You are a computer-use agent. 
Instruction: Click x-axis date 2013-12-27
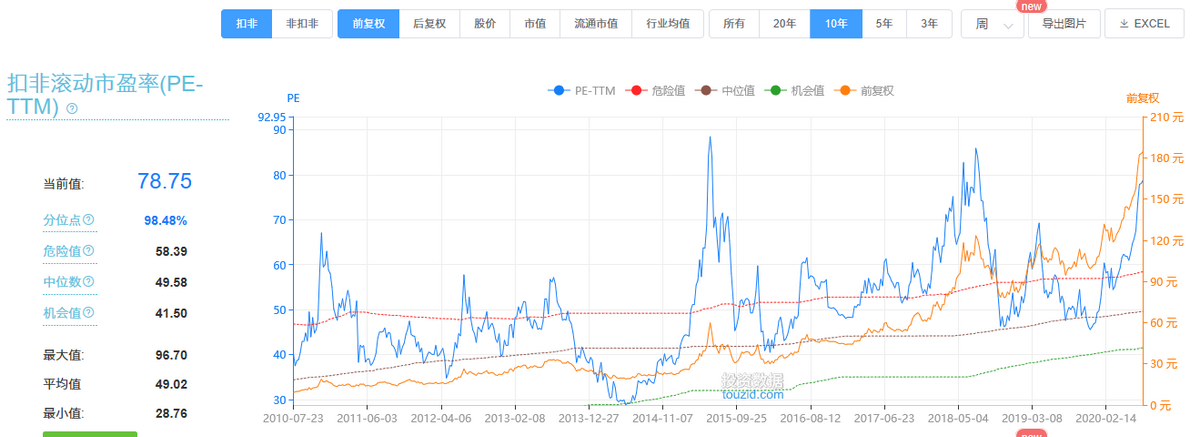pos(588,420)
